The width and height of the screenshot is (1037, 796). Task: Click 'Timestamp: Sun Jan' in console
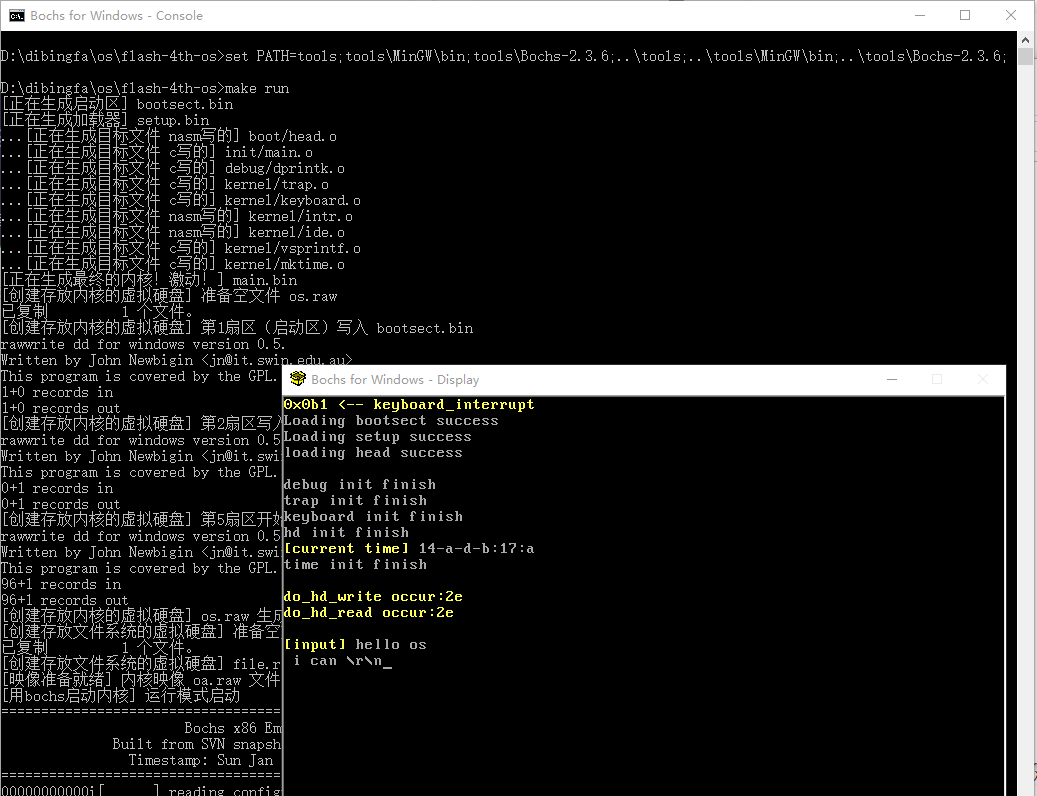pos(200,760)
